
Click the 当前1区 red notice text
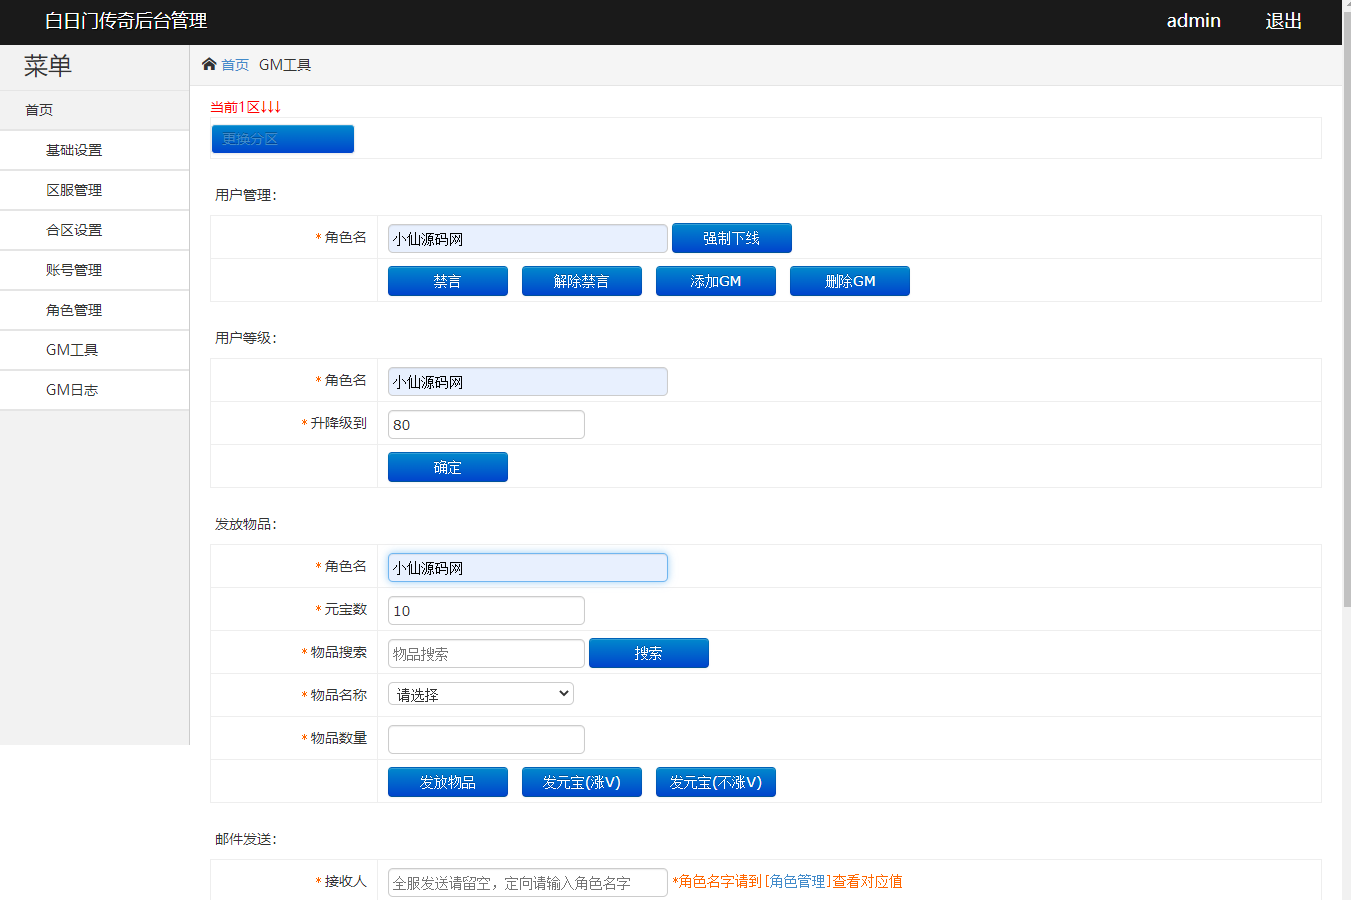click(x=245, y=107)
